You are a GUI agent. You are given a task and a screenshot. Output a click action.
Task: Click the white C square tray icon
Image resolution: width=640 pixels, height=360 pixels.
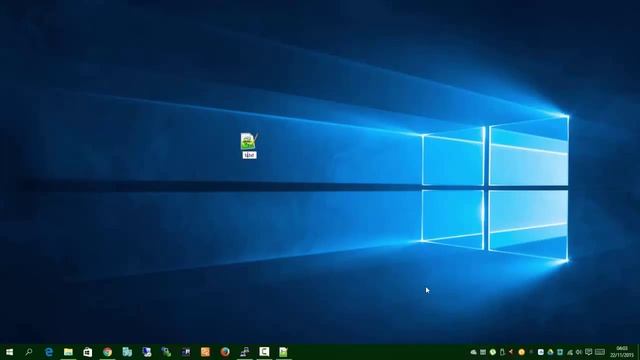pyautogui.click(x=540, y=352)
